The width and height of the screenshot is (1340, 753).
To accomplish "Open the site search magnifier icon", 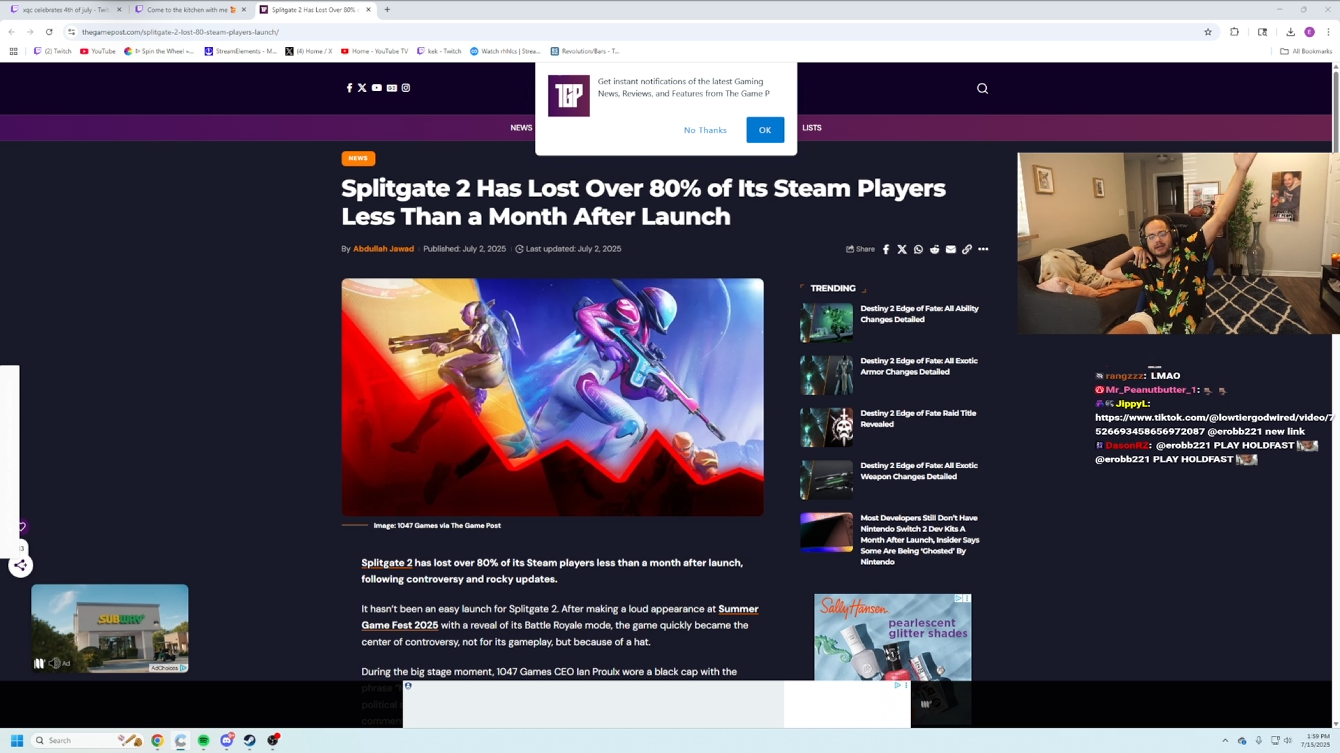I will coord(982,88).
